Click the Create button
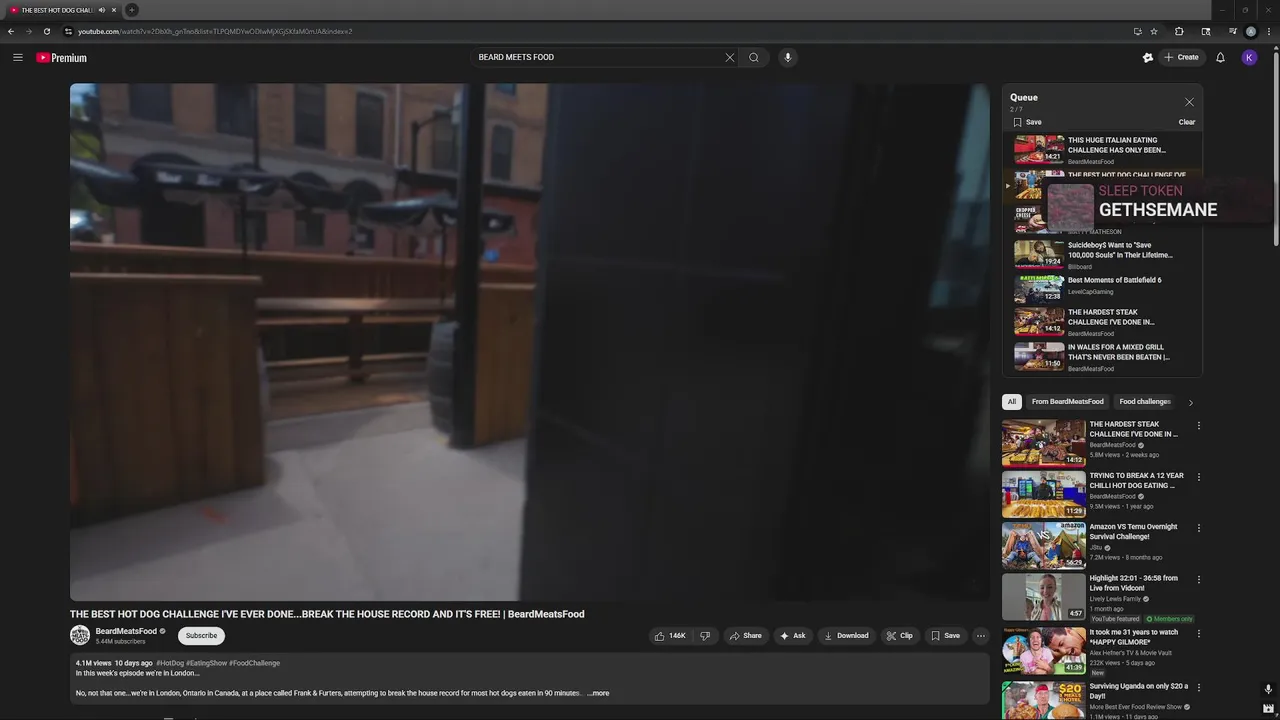Image resolution: width=1280 pixels, height=720 pixels. (1182, 57)
